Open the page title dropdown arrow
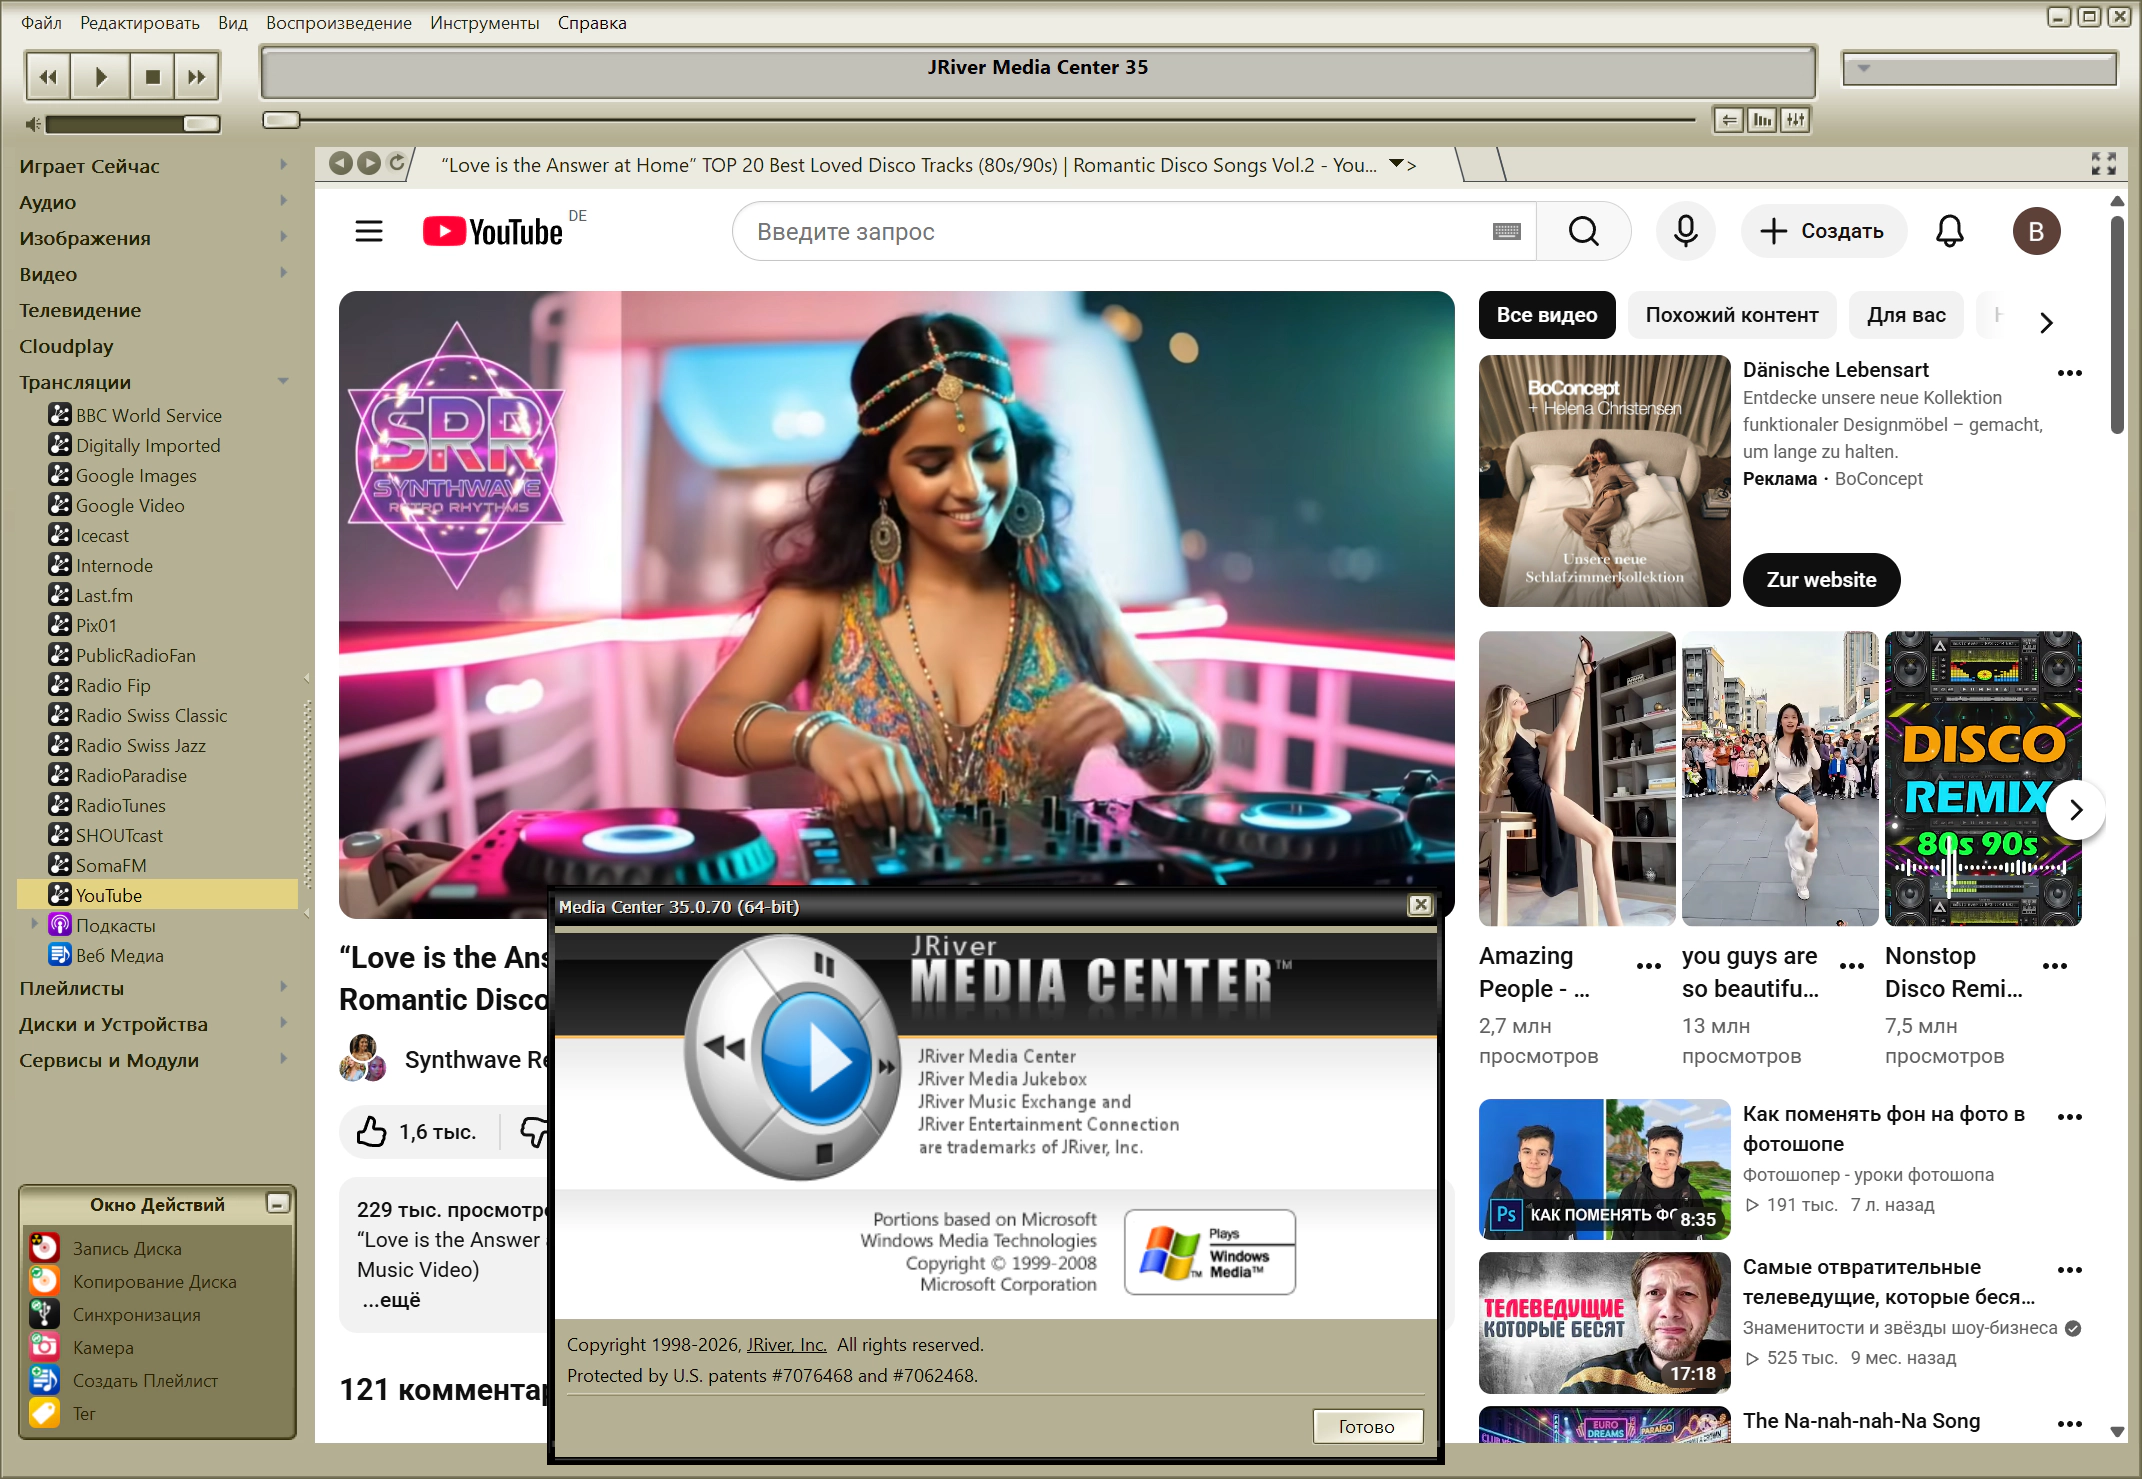 [x=1396, y=164]
